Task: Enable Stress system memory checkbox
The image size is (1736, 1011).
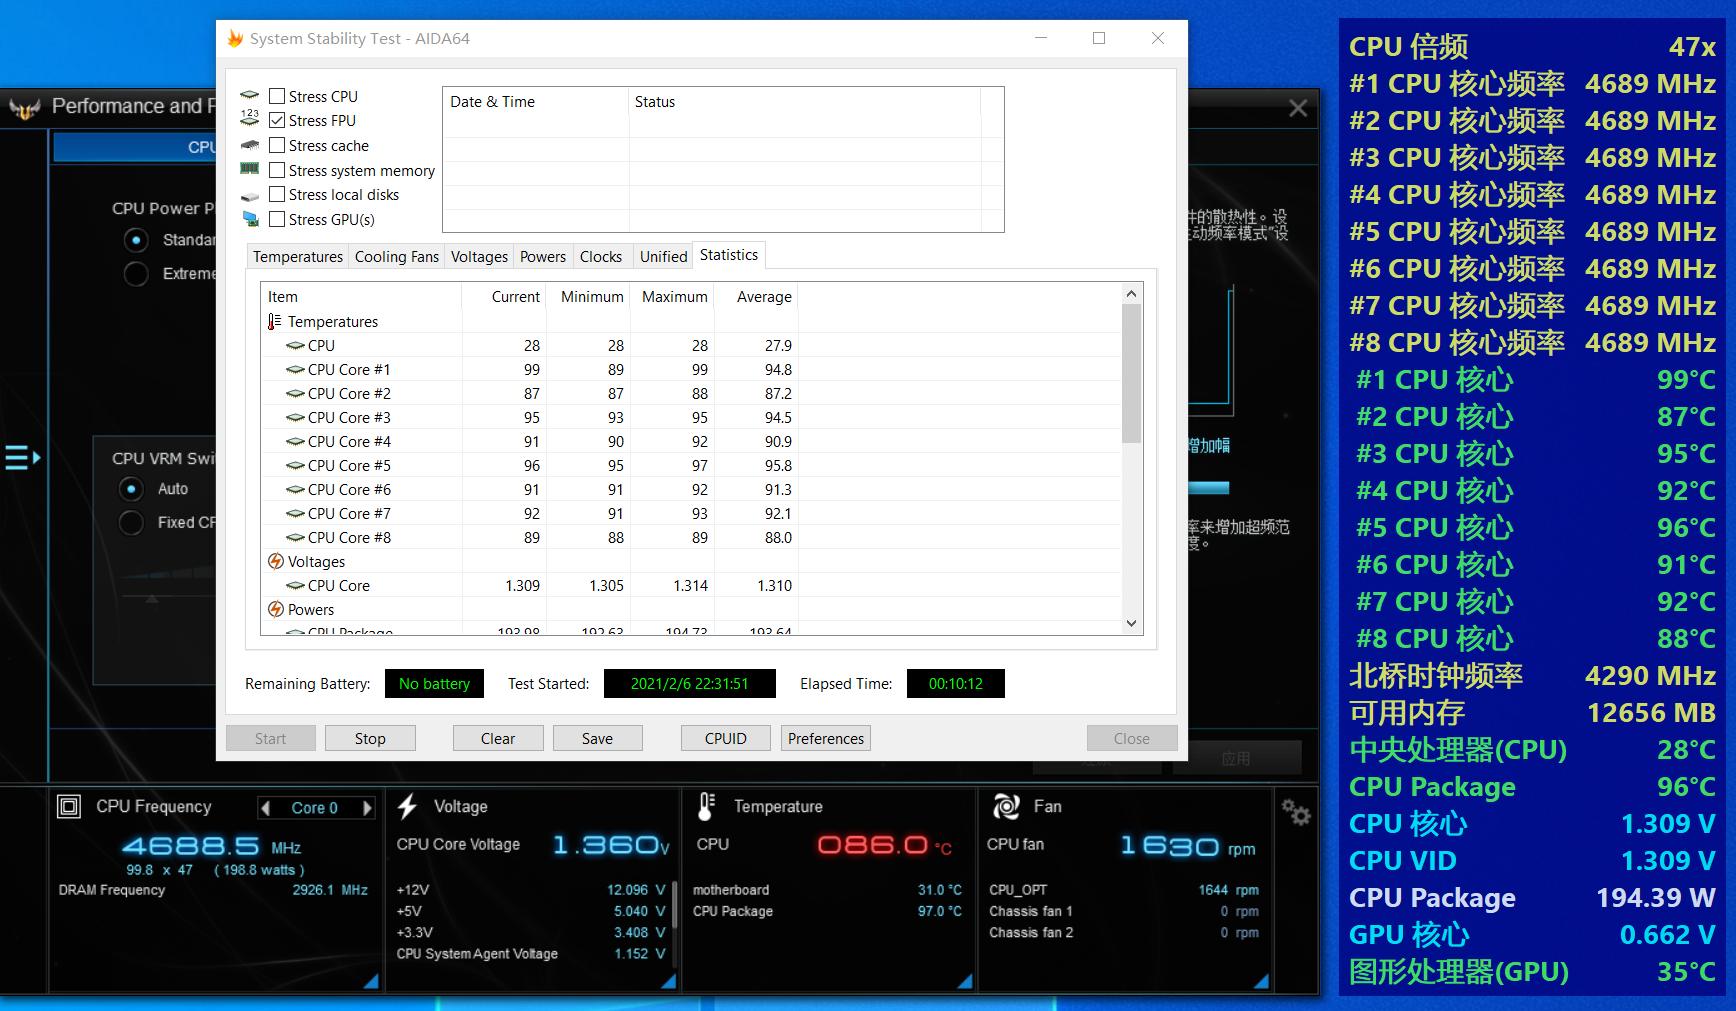Action: (277, 171)
